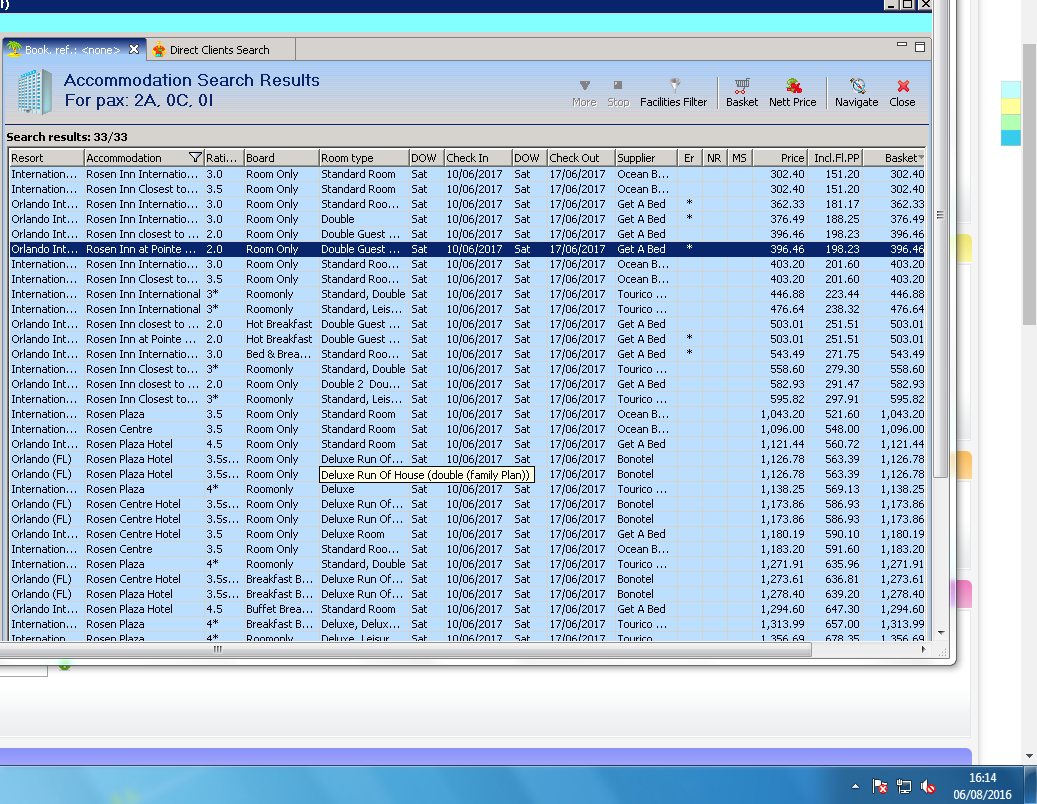Sort results by Price column header
Viewport: 1037px width, 804px height.
point(780,158)
